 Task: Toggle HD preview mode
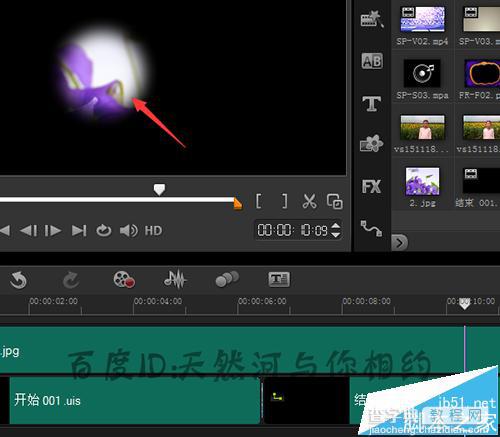point(153,231)
